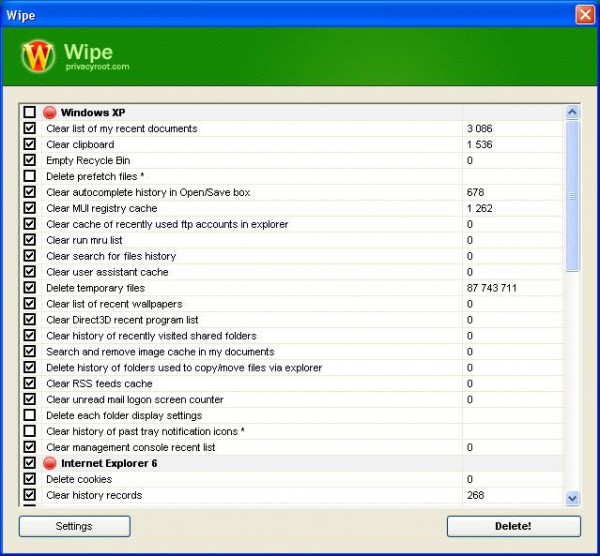
Task: Click the text Clear list of my recent documents
Action: coord(122,129)
